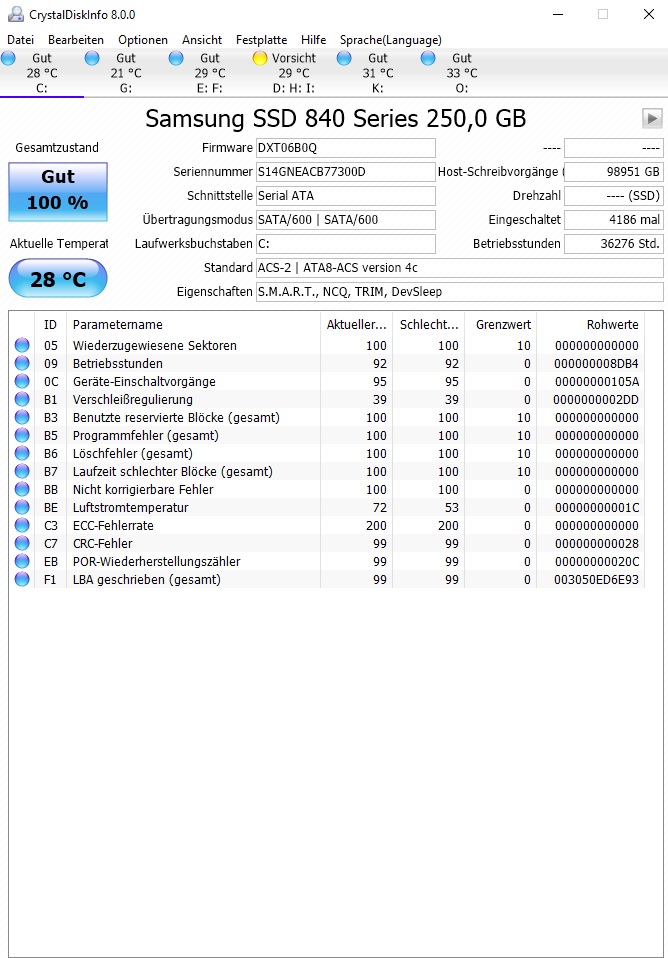Click the Gut 100 % health status button

[58, 191]
